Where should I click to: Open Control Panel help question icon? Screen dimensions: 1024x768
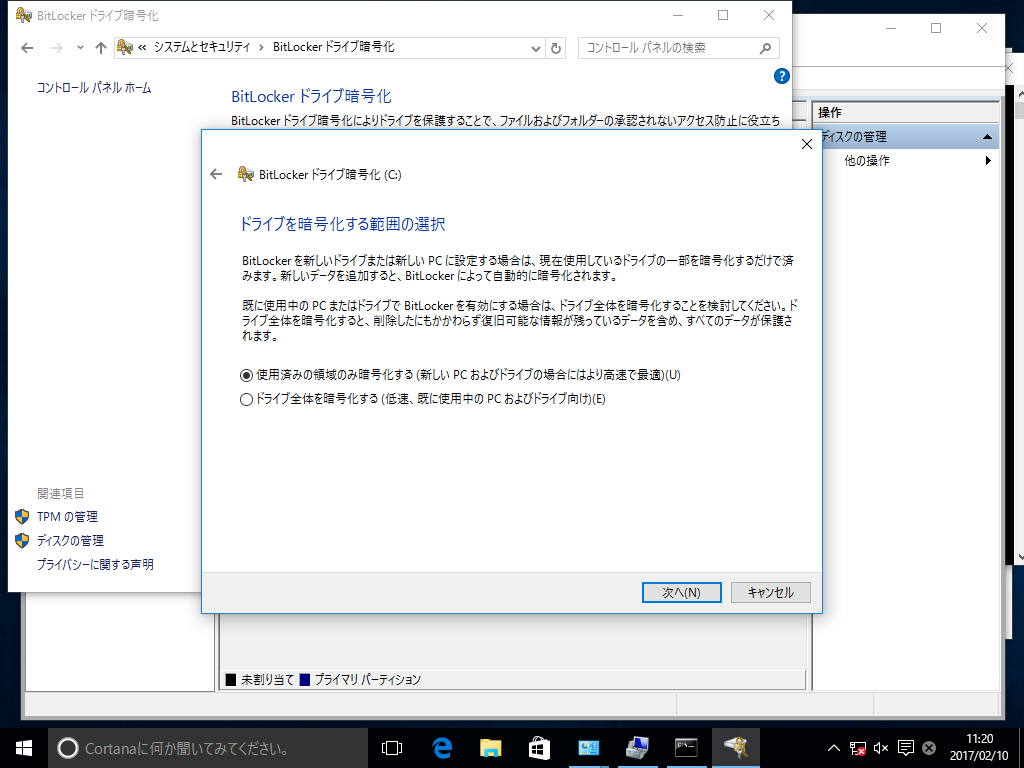pyautogui.click(x=782, y=76)
